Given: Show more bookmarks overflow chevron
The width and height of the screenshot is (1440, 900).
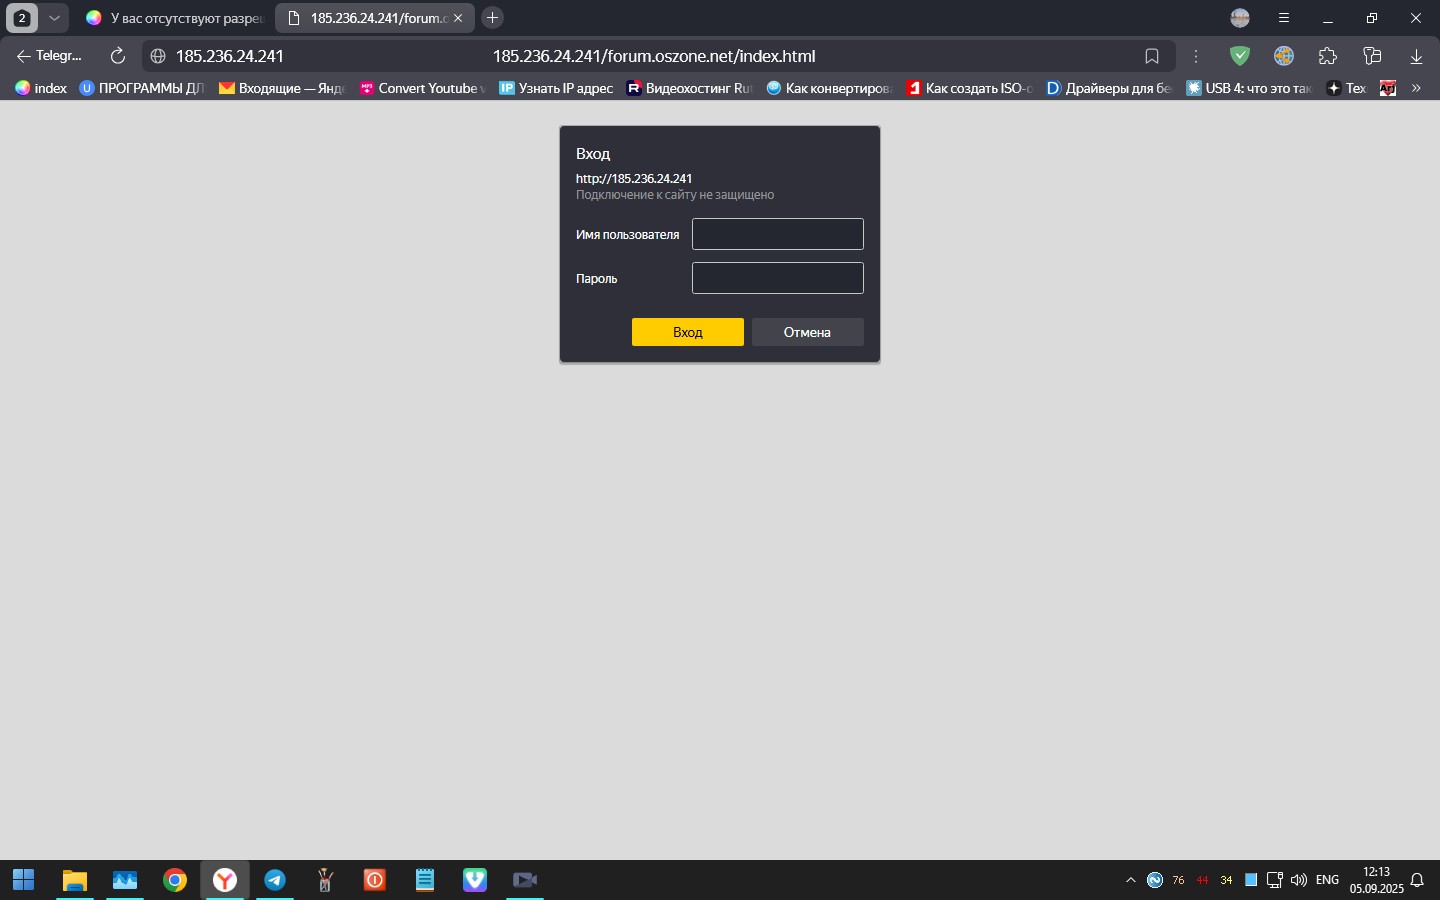Looking at the screenshot, I should tap(1416, 88).
